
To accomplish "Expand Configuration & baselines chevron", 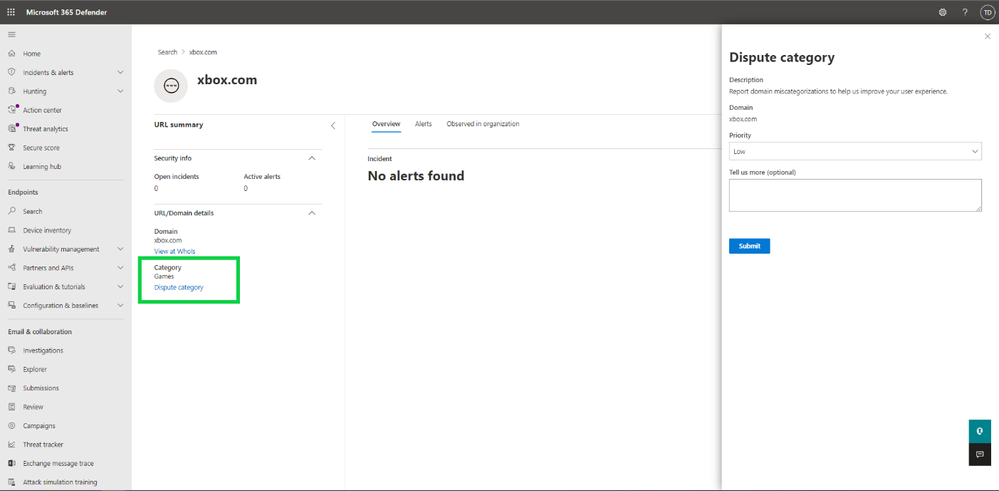I will point(120,305).
